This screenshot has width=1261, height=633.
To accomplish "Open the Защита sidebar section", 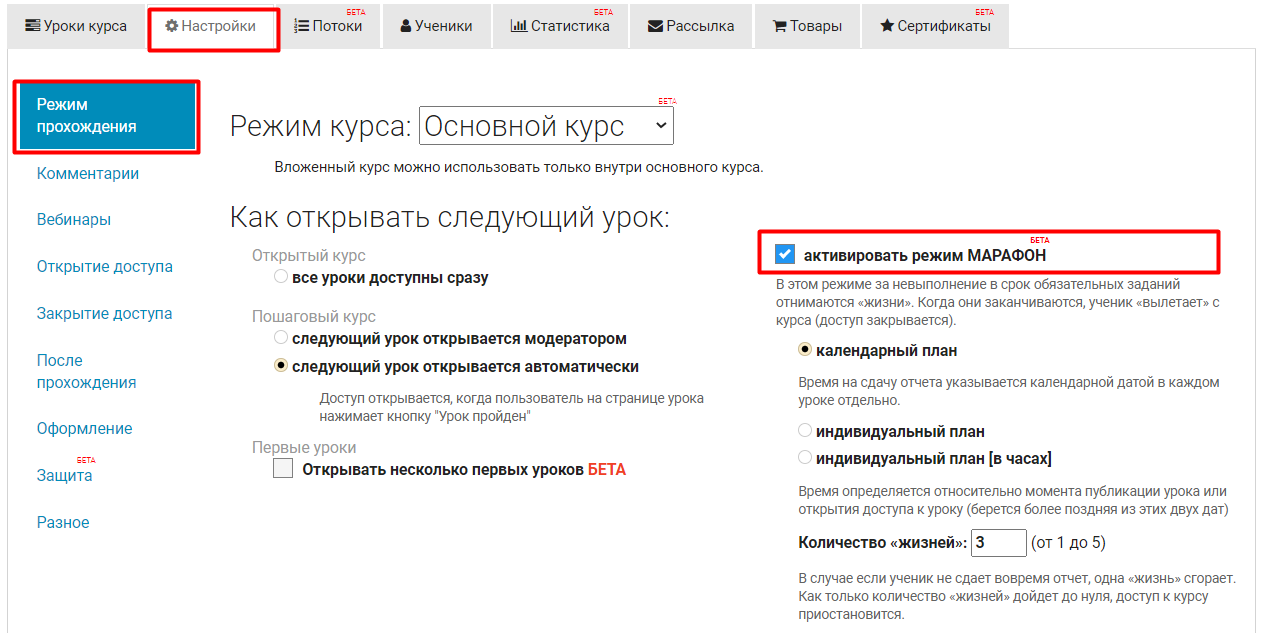I will (65, 476).
